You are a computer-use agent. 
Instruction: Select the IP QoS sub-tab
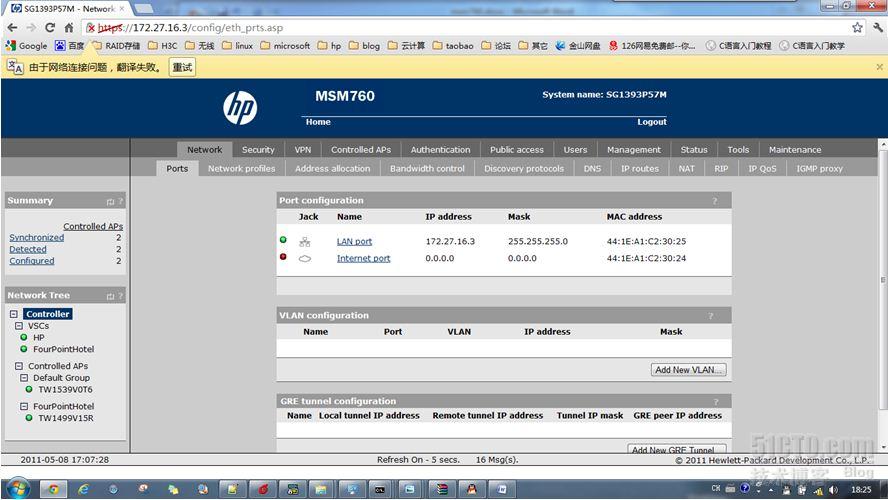(x=762, y=168)
